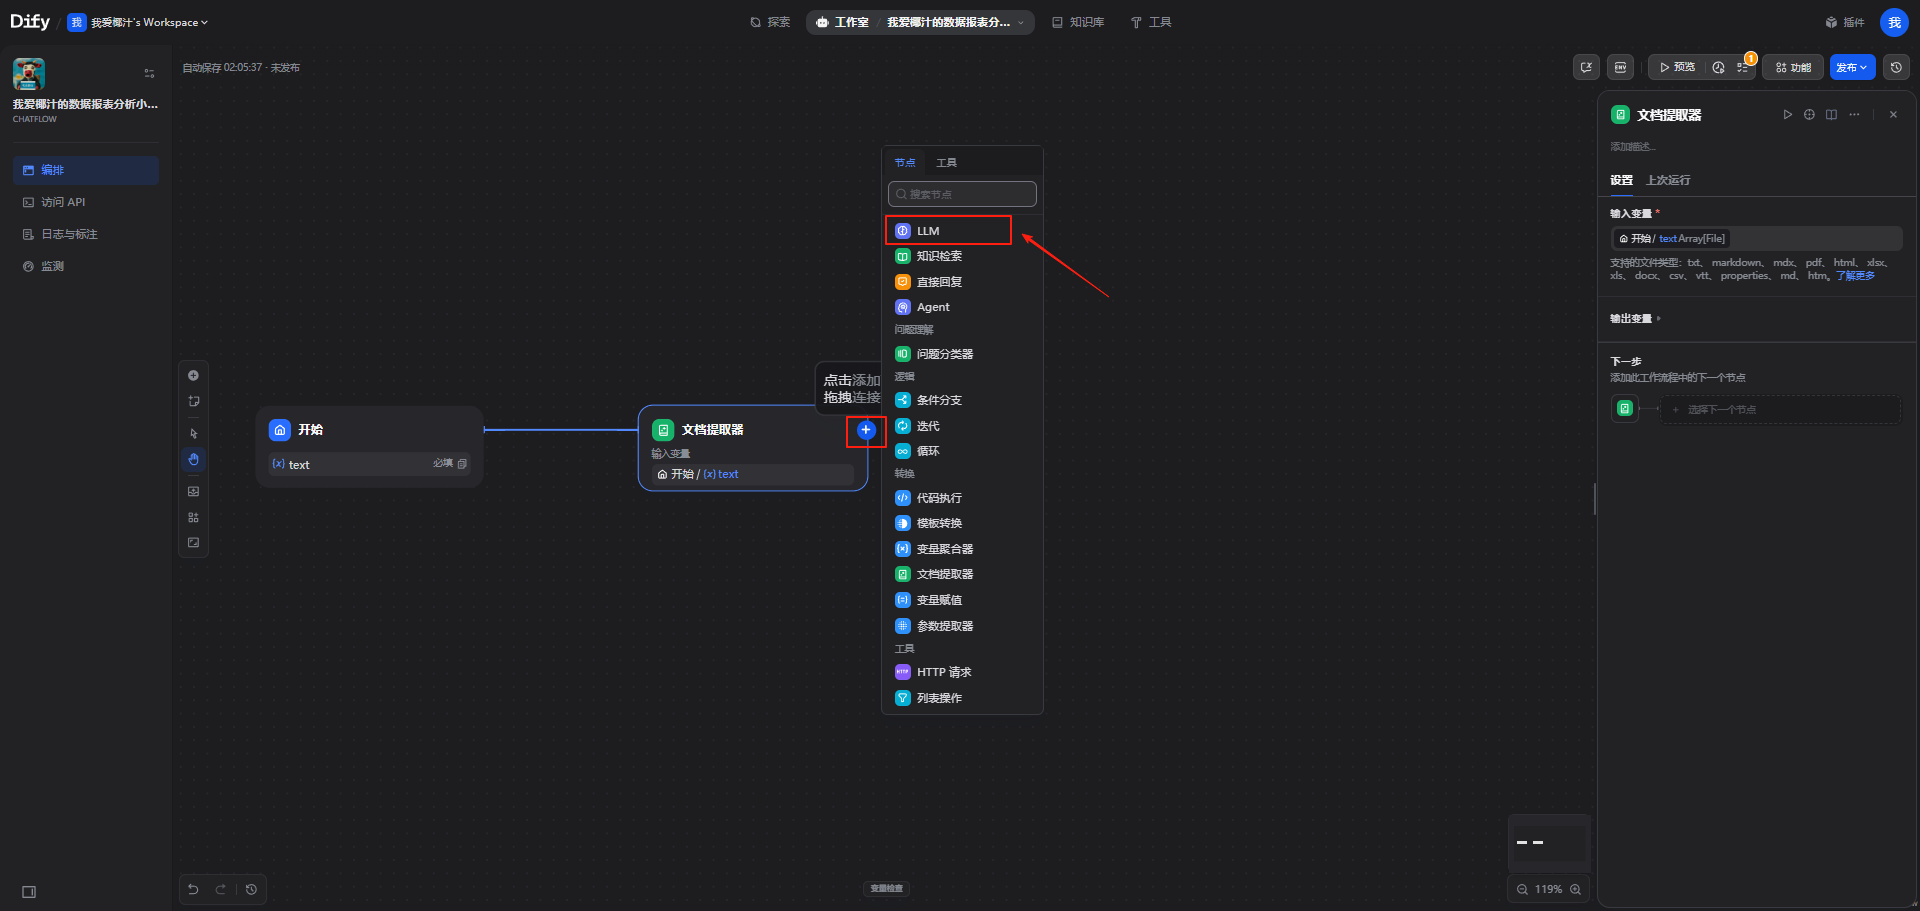The height and width of the screenshot is (911, 1920).
Task: Click input variable field 开始/text Array[File]
Action: [x=1756, y=238]
